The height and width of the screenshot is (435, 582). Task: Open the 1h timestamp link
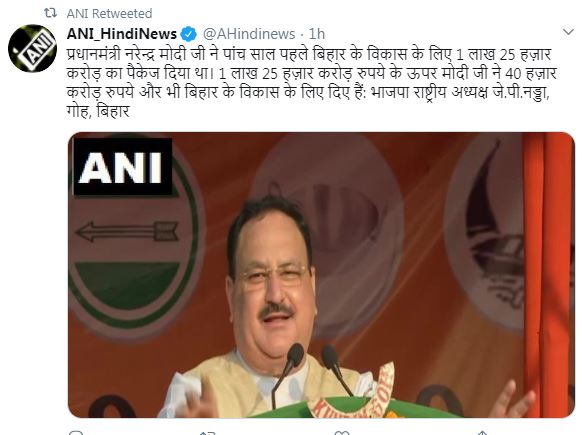coord(317,34)
